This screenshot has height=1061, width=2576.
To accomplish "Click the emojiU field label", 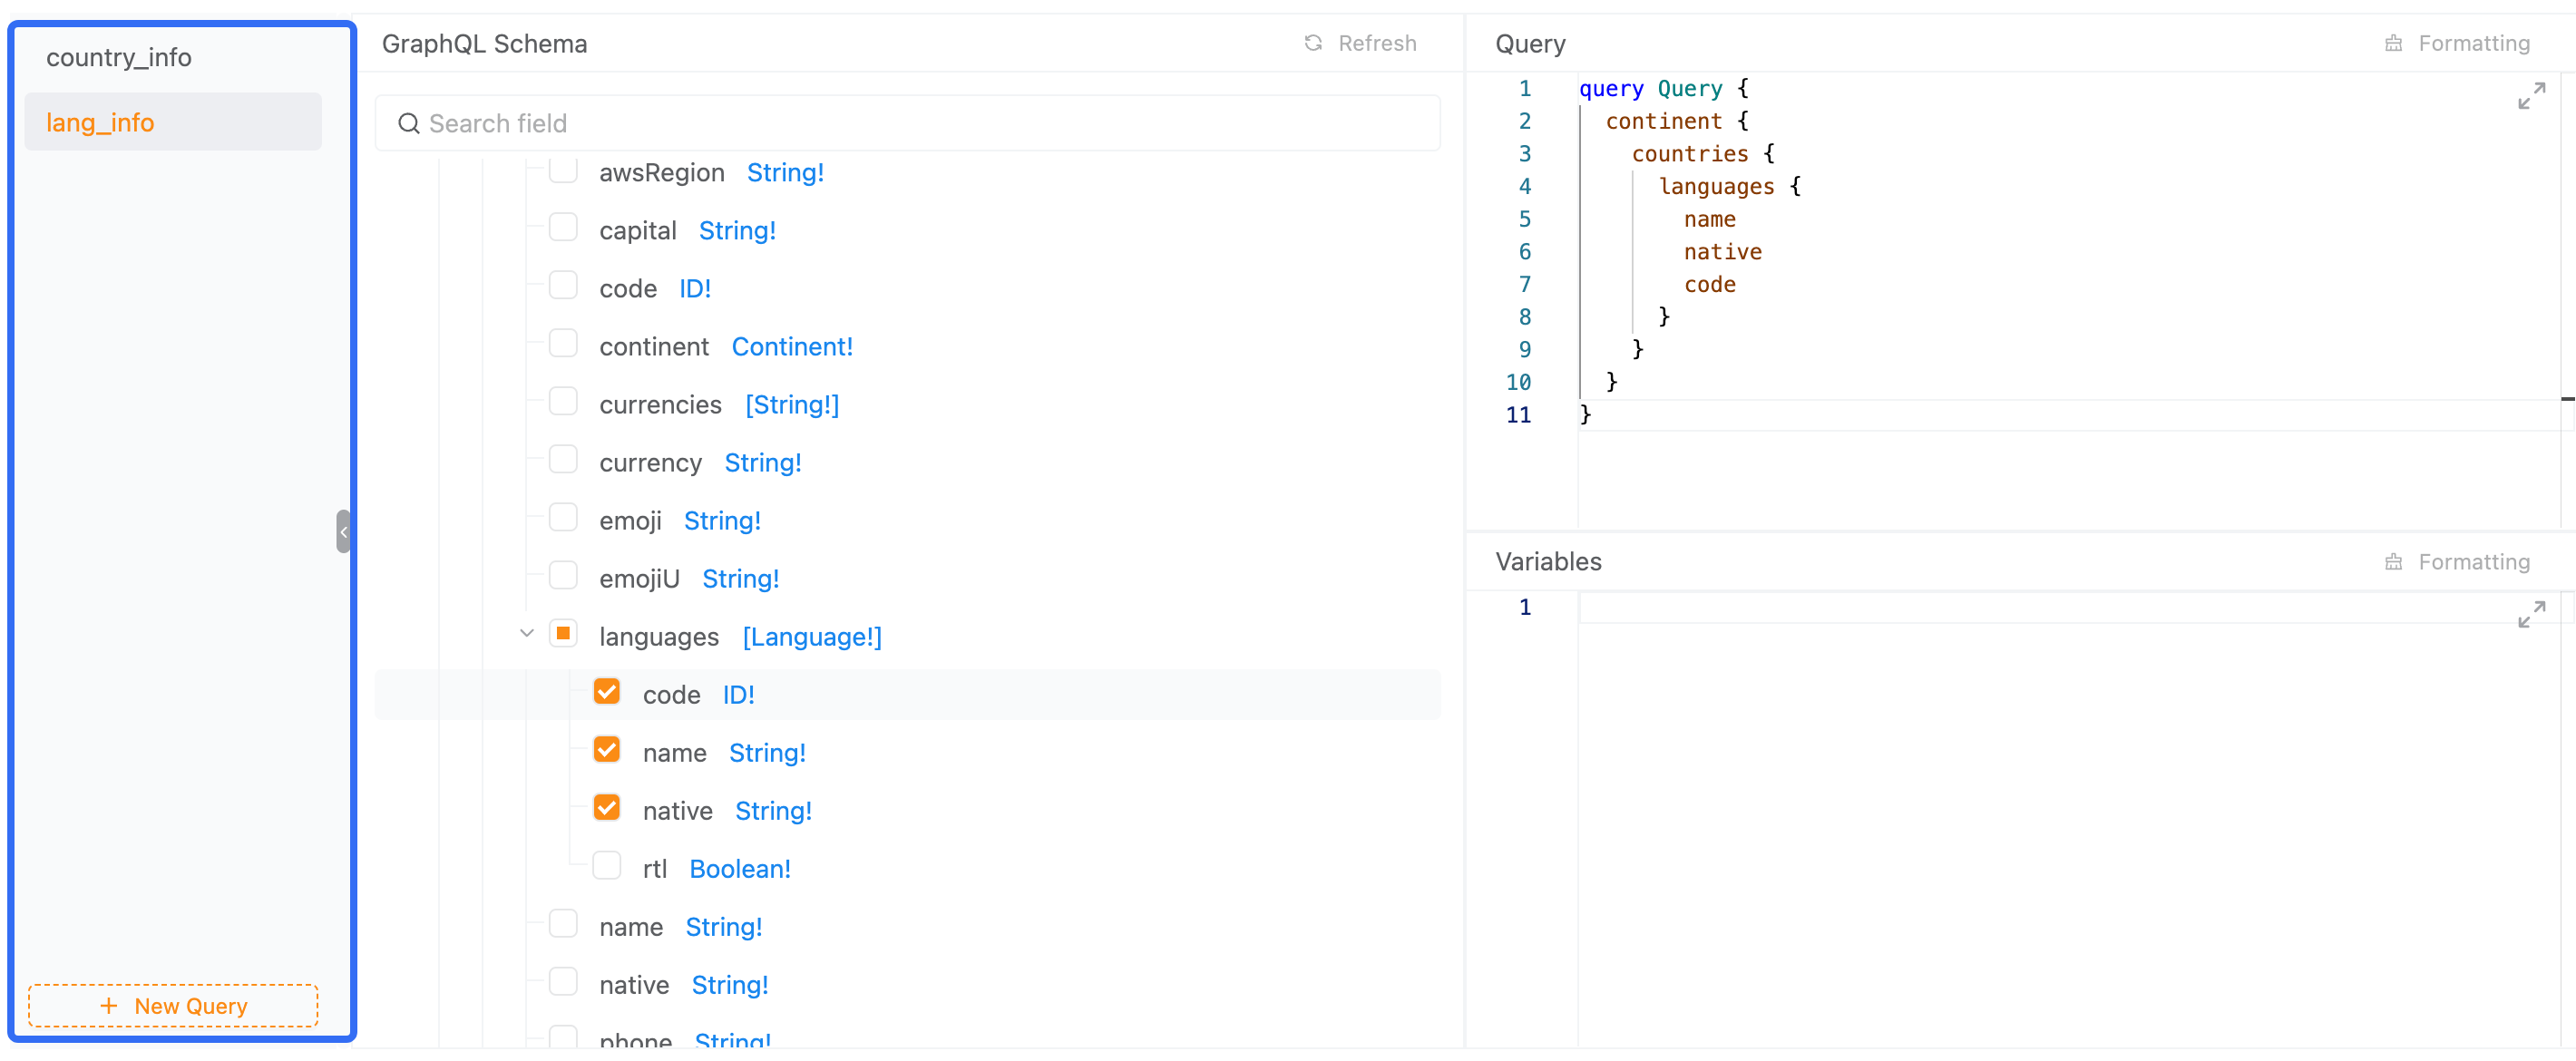I will (x=639, y=579).
